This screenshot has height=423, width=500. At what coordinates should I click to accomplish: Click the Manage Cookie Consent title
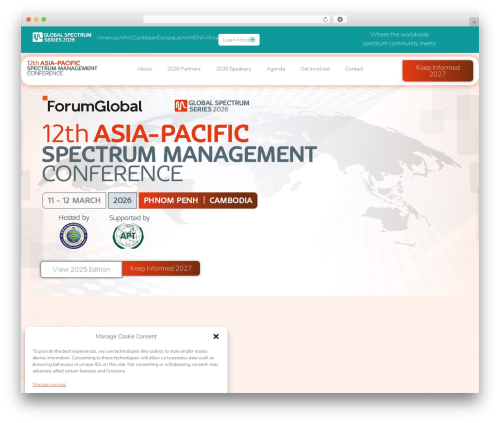(126, 336)
